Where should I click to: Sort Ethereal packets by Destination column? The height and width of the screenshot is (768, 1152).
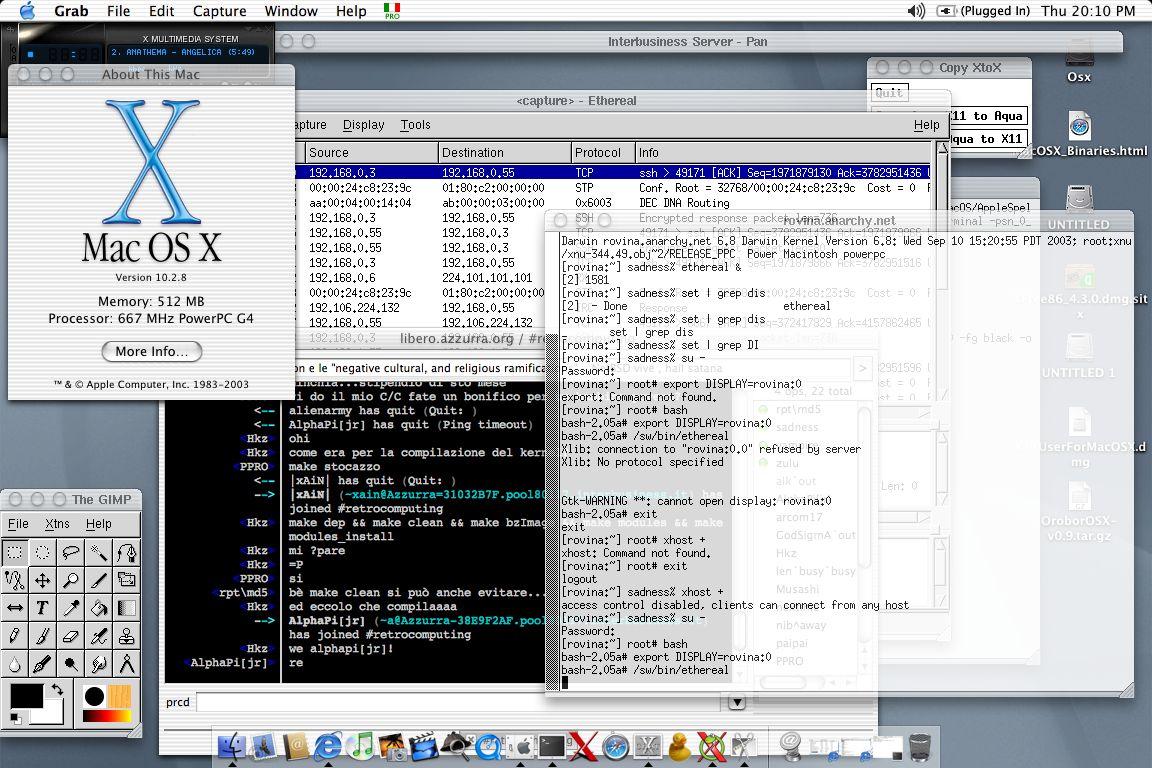pyautogui.click(x=504, y=153)
